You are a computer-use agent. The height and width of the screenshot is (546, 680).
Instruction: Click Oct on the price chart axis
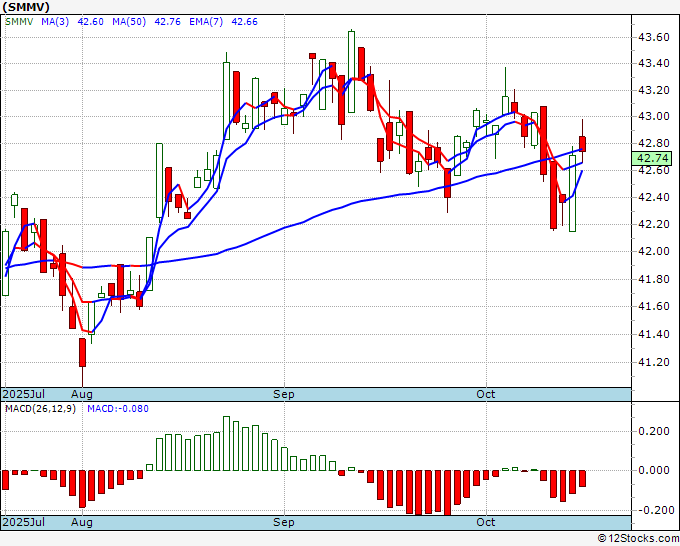coord(486,394)
